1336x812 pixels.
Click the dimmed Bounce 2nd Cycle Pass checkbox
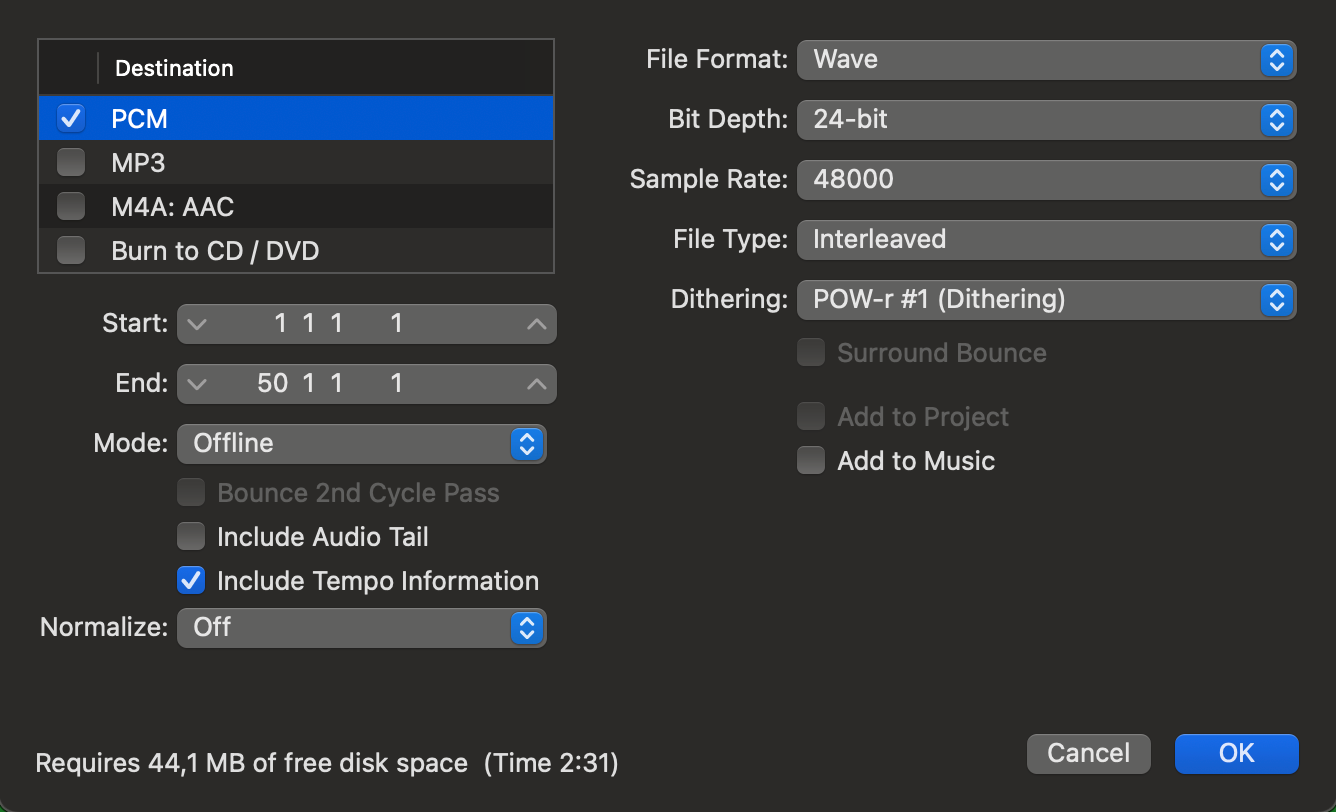click(x=191, y=493)
